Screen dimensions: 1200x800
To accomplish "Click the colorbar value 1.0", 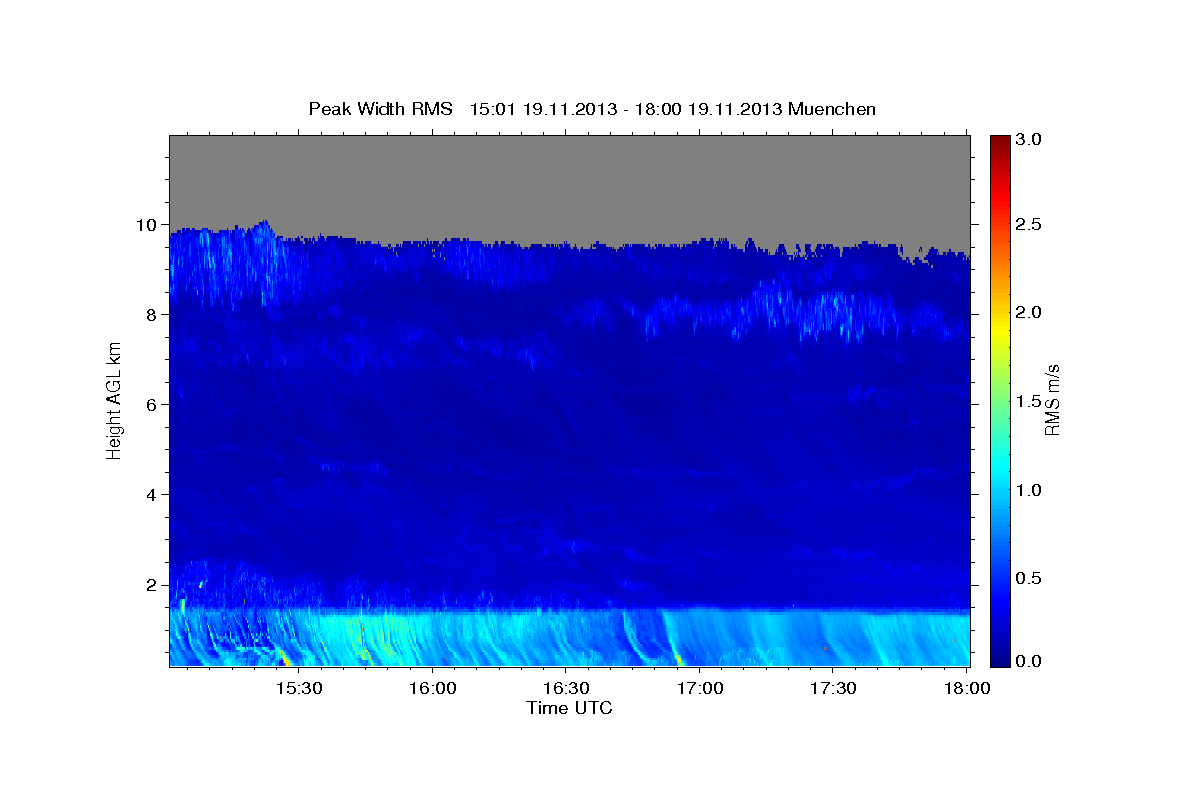I will 1030,490.
